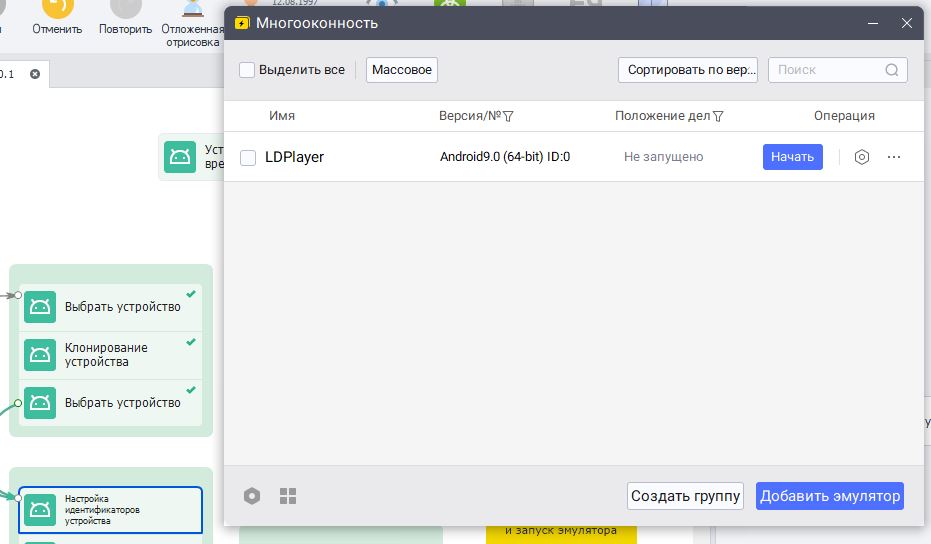Click the yellow Многооконность title icon
931x544 pixels.
[242, 23]
